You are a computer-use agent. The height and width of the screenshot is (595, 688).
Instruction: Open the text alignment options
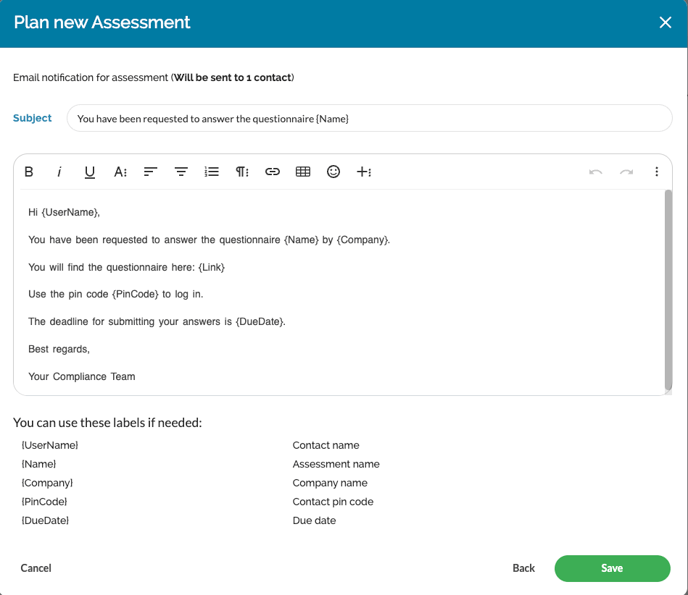[x=151, y=172]
